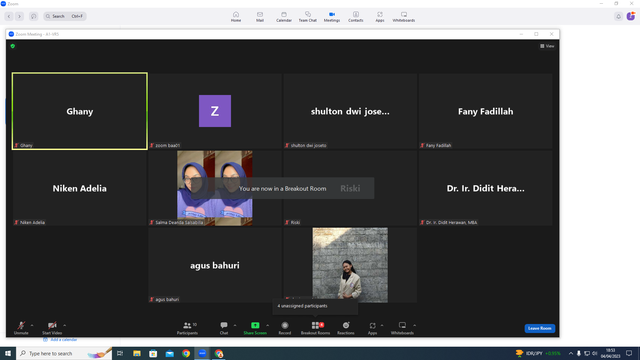This screenshot has height=360, width=640.
Task: Select Fany Fadillah's tile
Action: click(485, 111)
